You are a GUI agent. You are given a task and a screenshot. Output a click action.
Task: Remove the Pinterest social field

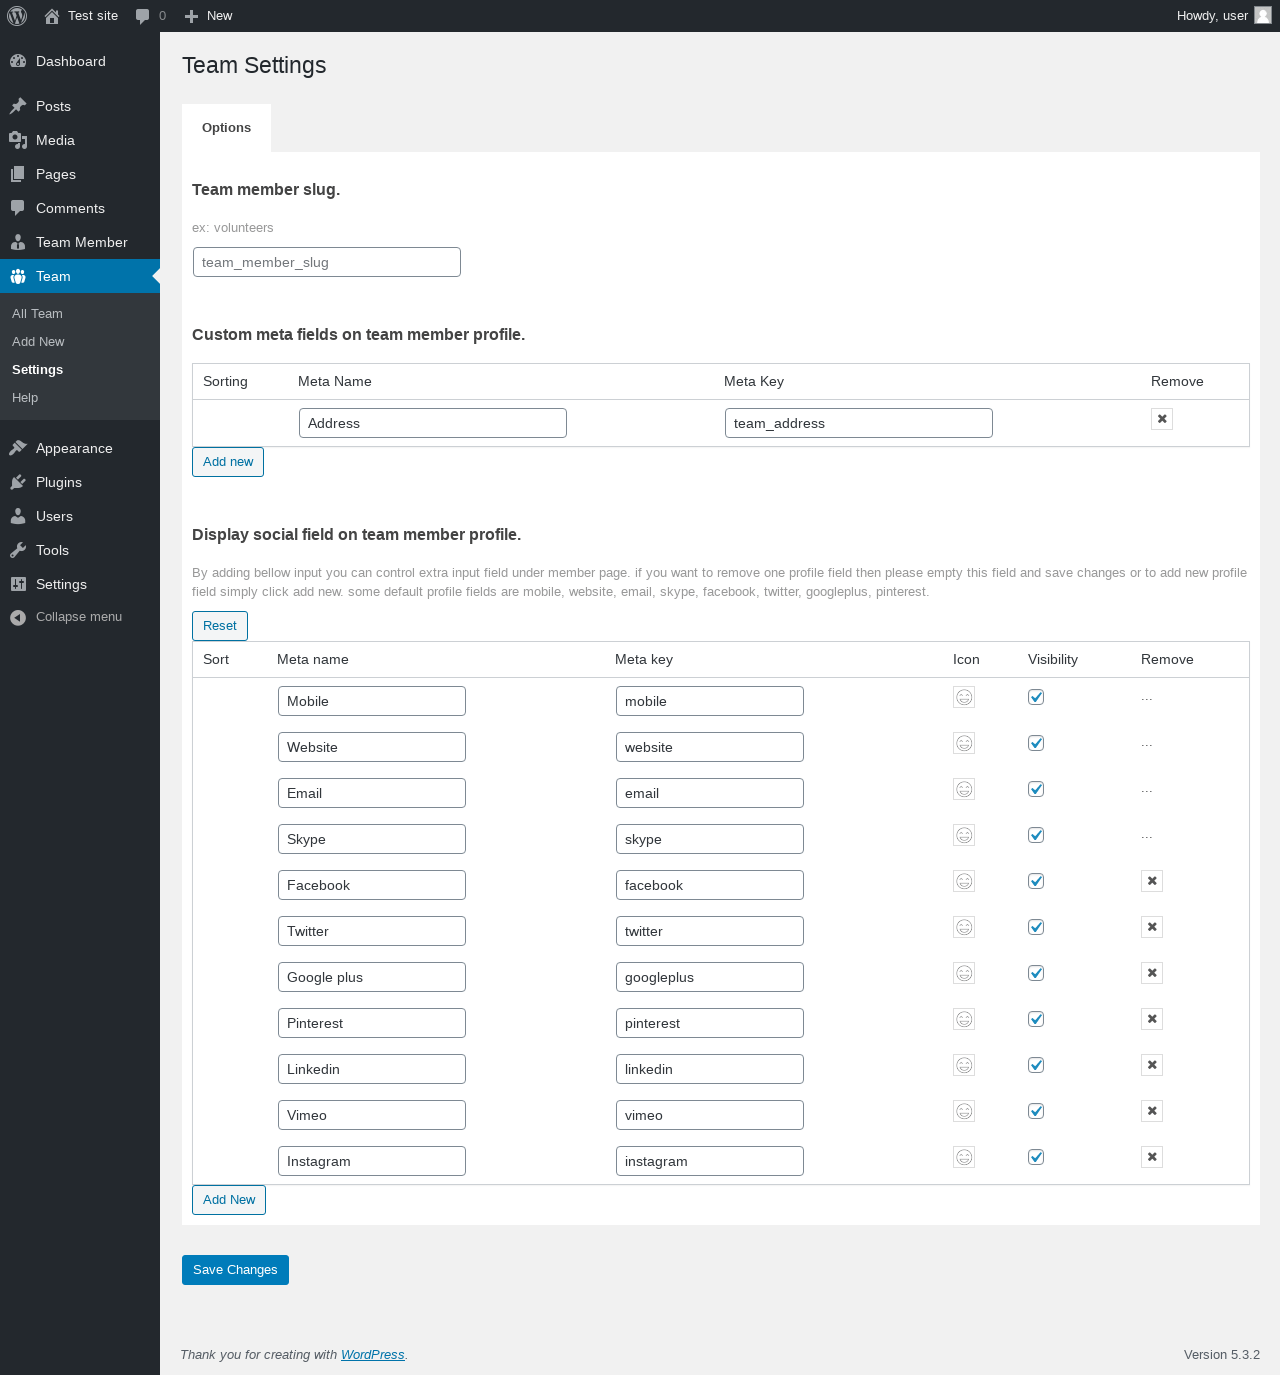pyautogui.click(x=1152, y=1019)
